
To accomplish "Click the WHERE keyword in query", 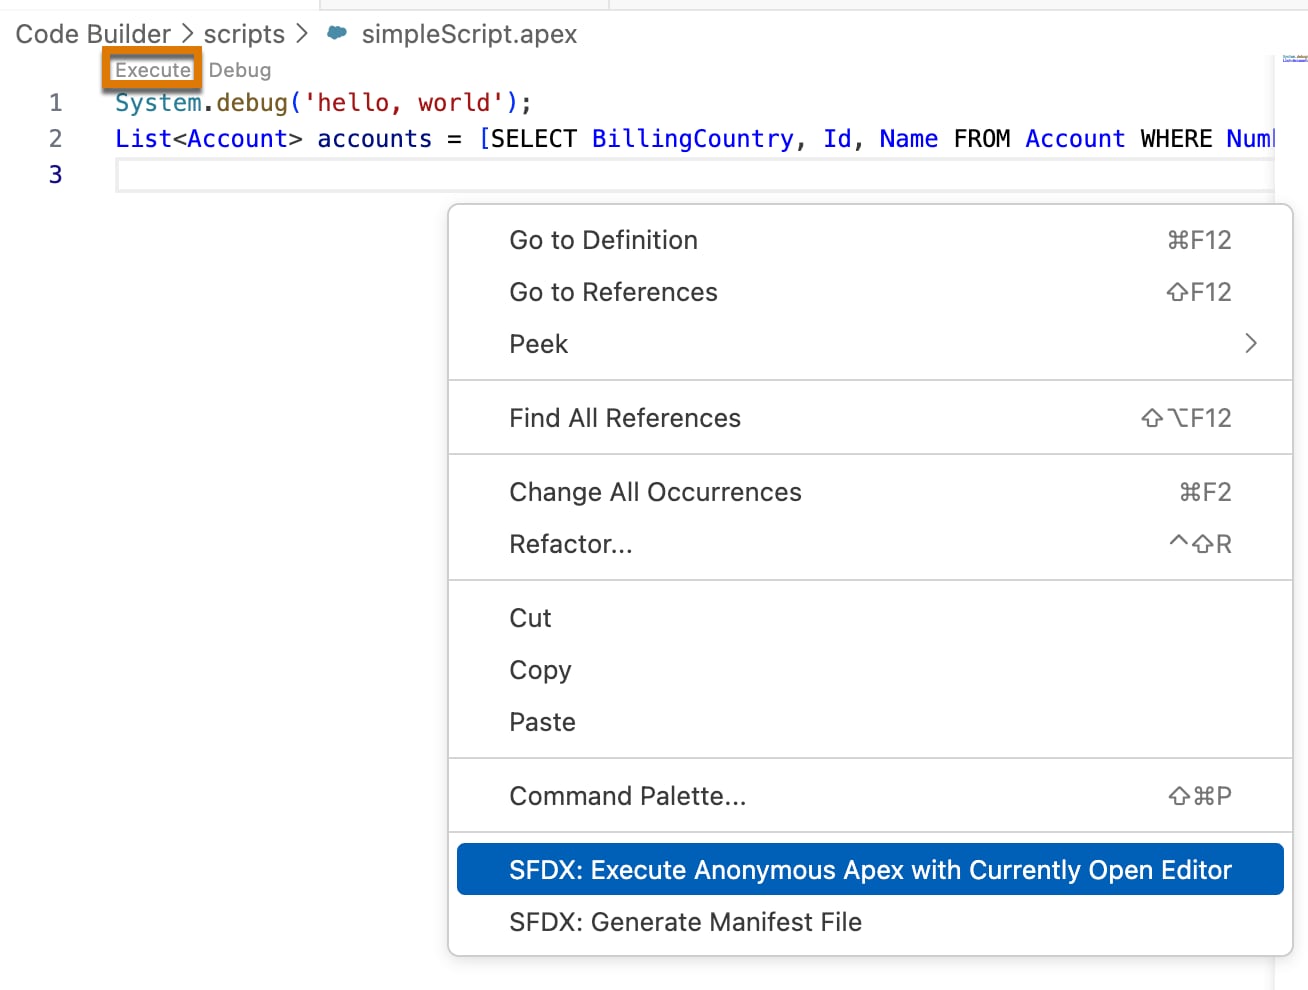I will [x=1176, y=138].
